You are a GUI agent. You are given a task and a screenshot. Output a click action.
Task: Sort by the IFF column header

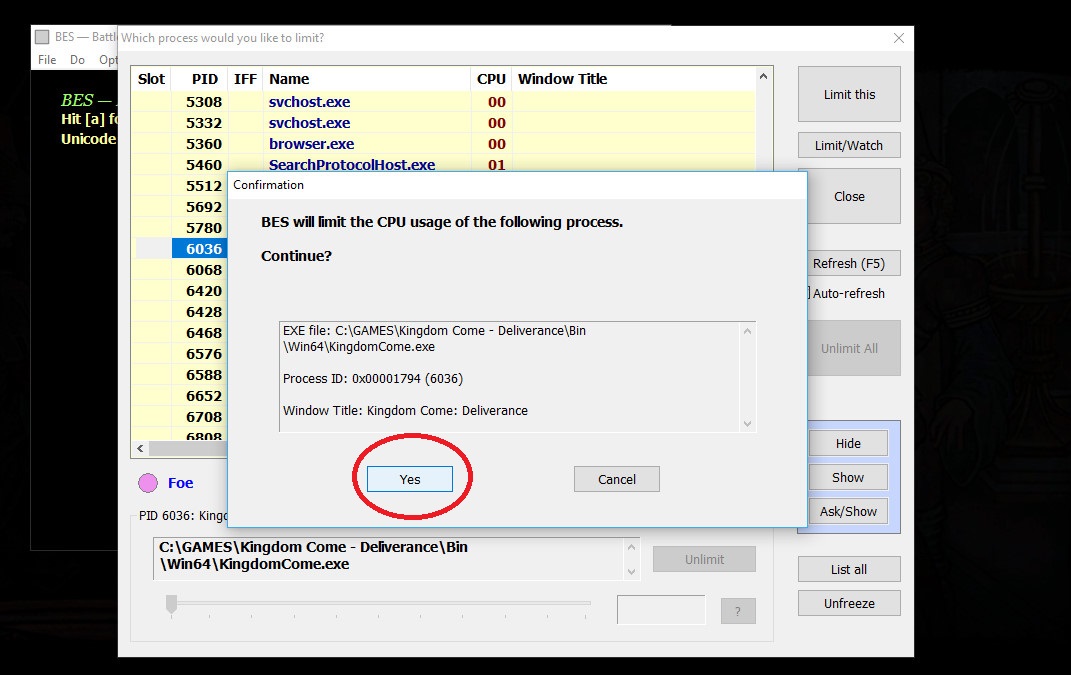tap(245, 79)
